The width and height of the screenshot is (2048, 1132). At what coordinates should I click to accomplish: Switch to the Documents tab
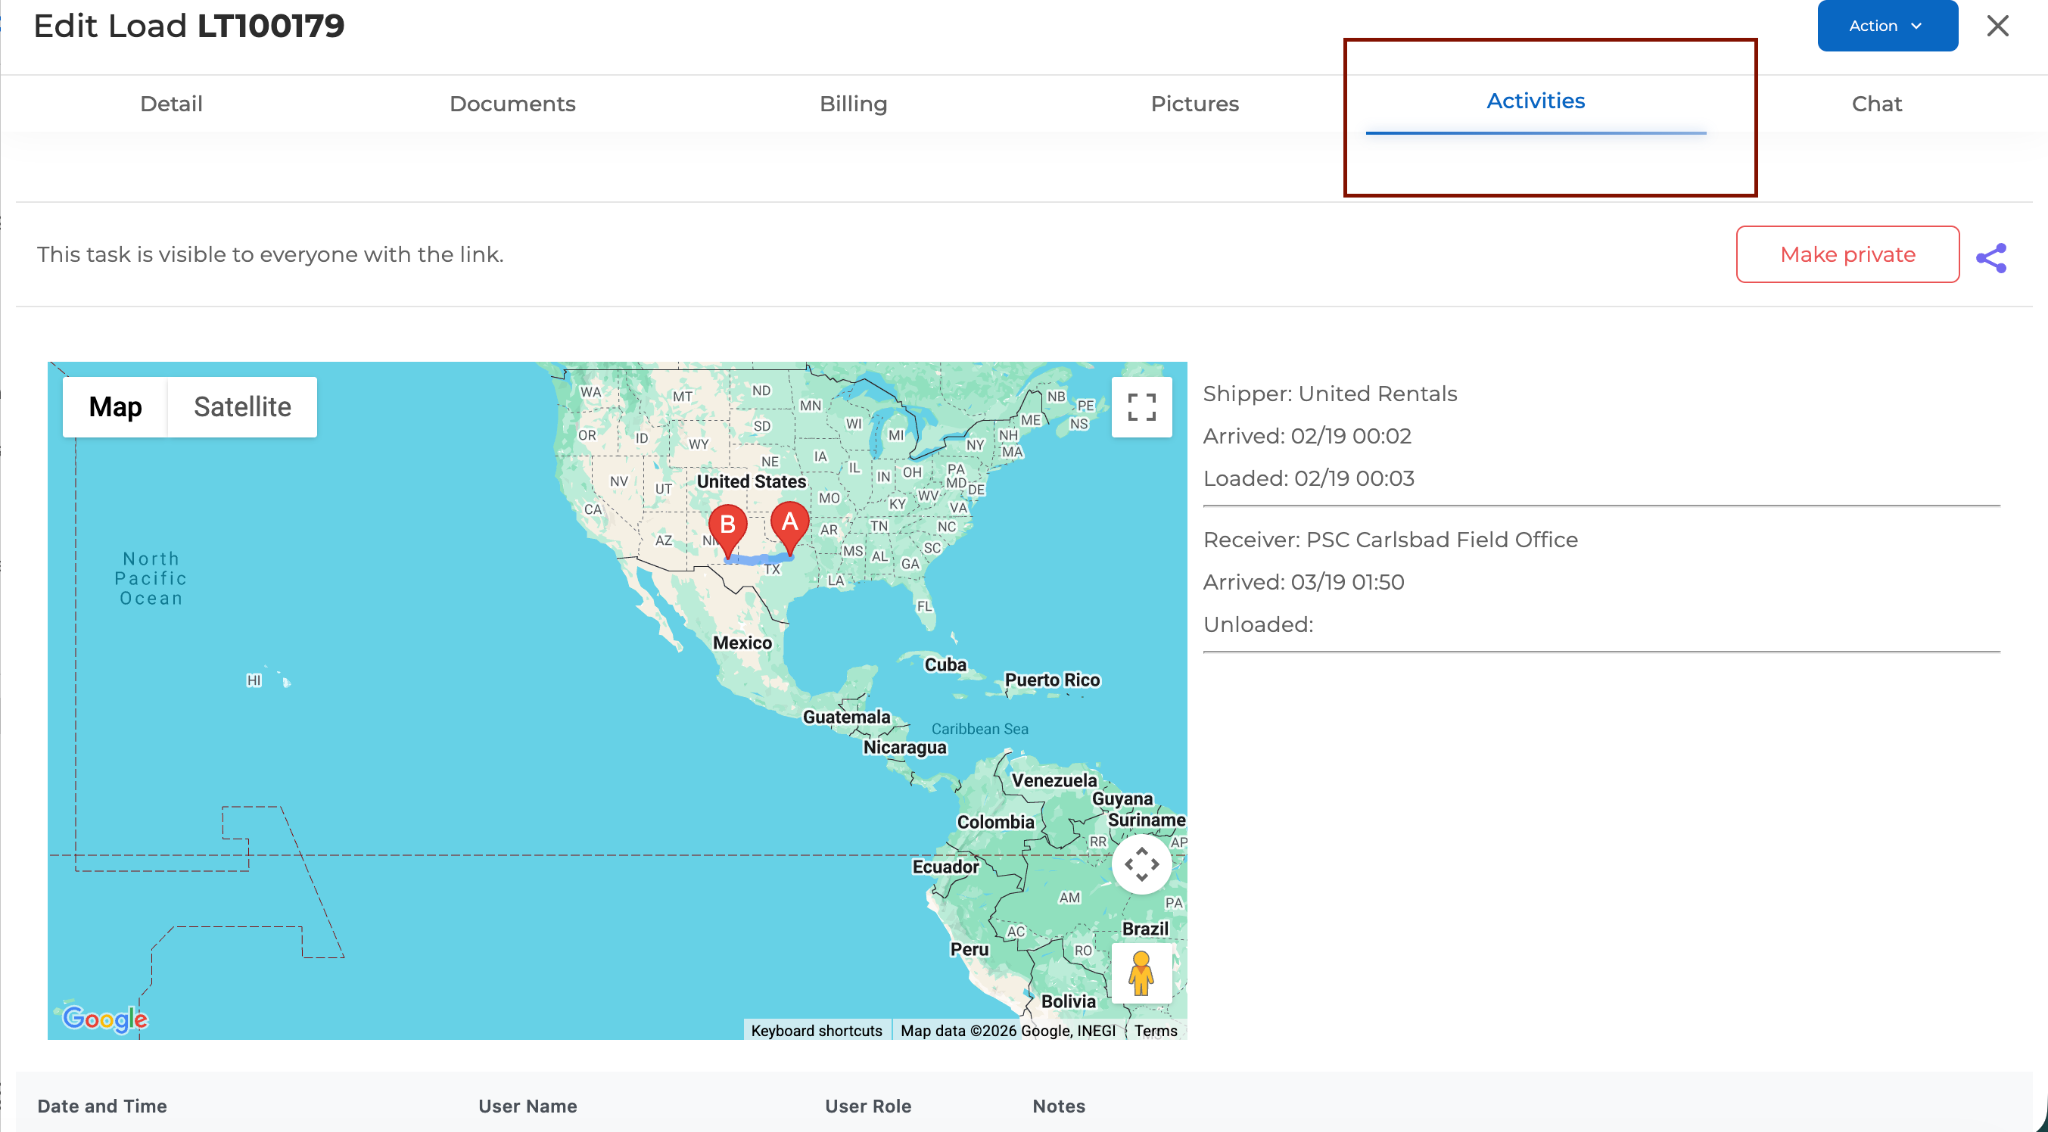[x=512, y=104]
